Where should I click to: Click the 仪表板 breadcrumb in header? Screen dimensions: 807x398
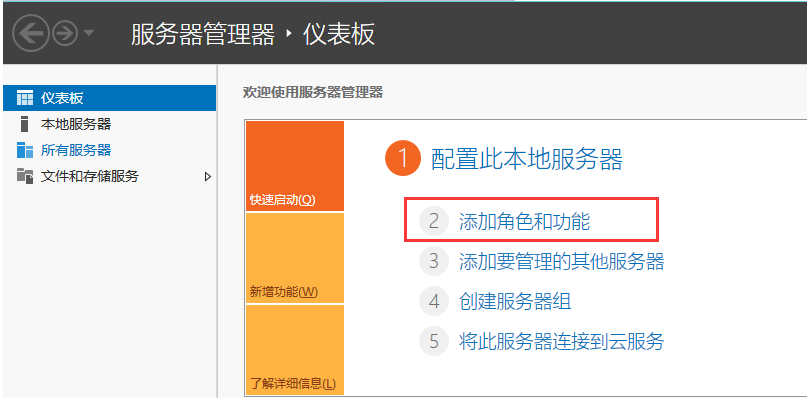339,34
